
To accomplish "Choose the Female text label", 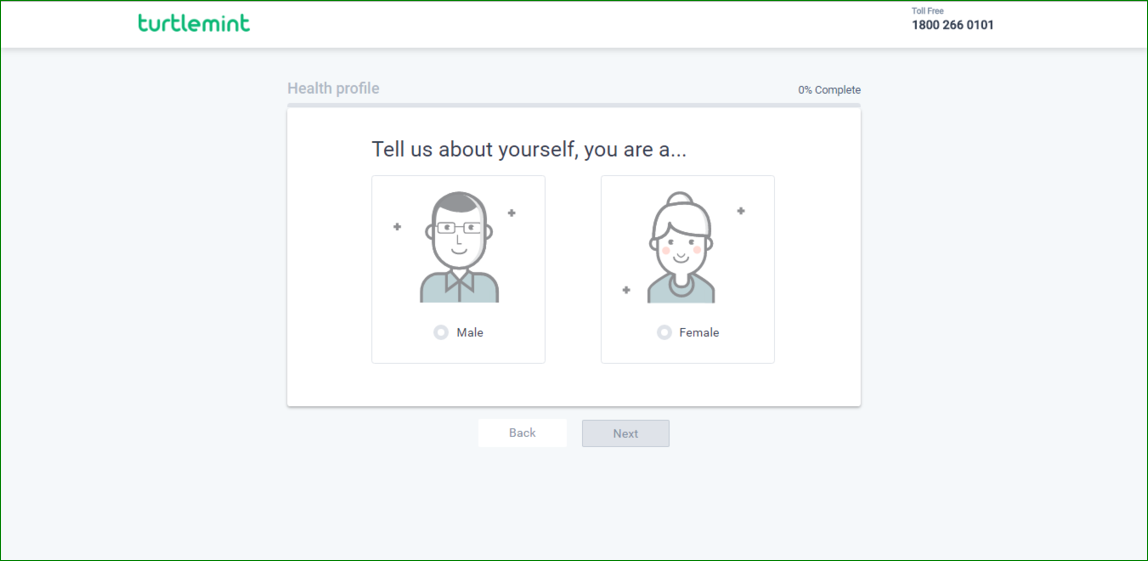I will (699, 333).
